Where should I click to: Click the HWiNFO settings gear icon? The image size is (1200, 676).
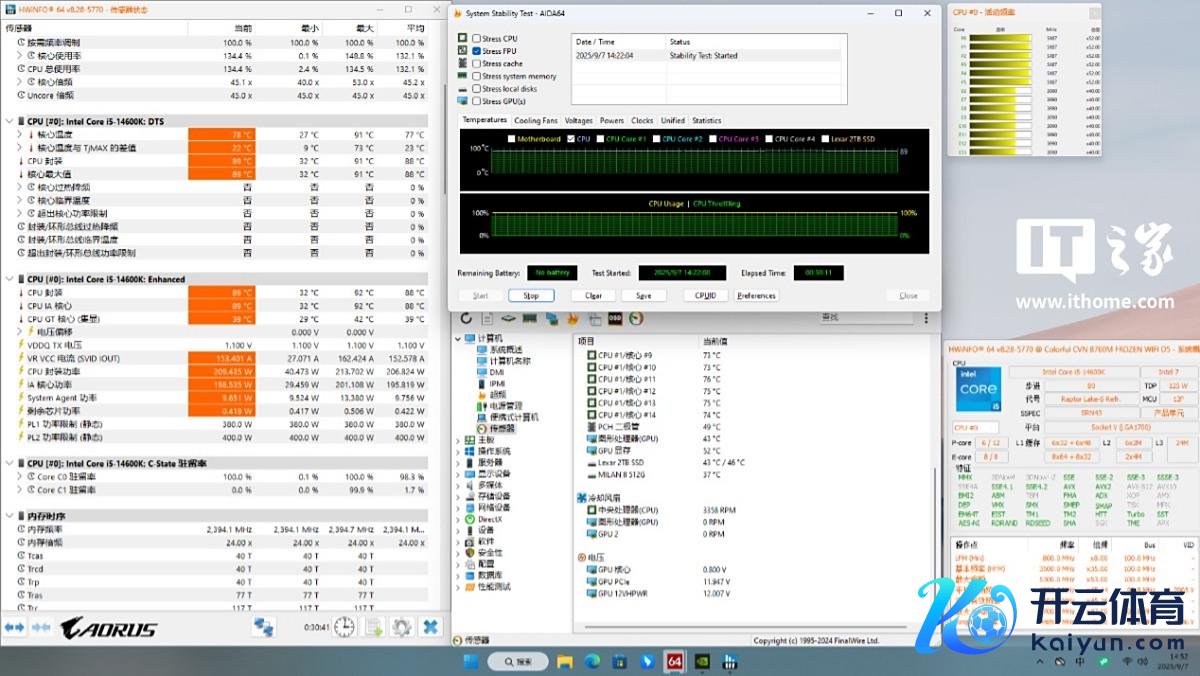402,627
